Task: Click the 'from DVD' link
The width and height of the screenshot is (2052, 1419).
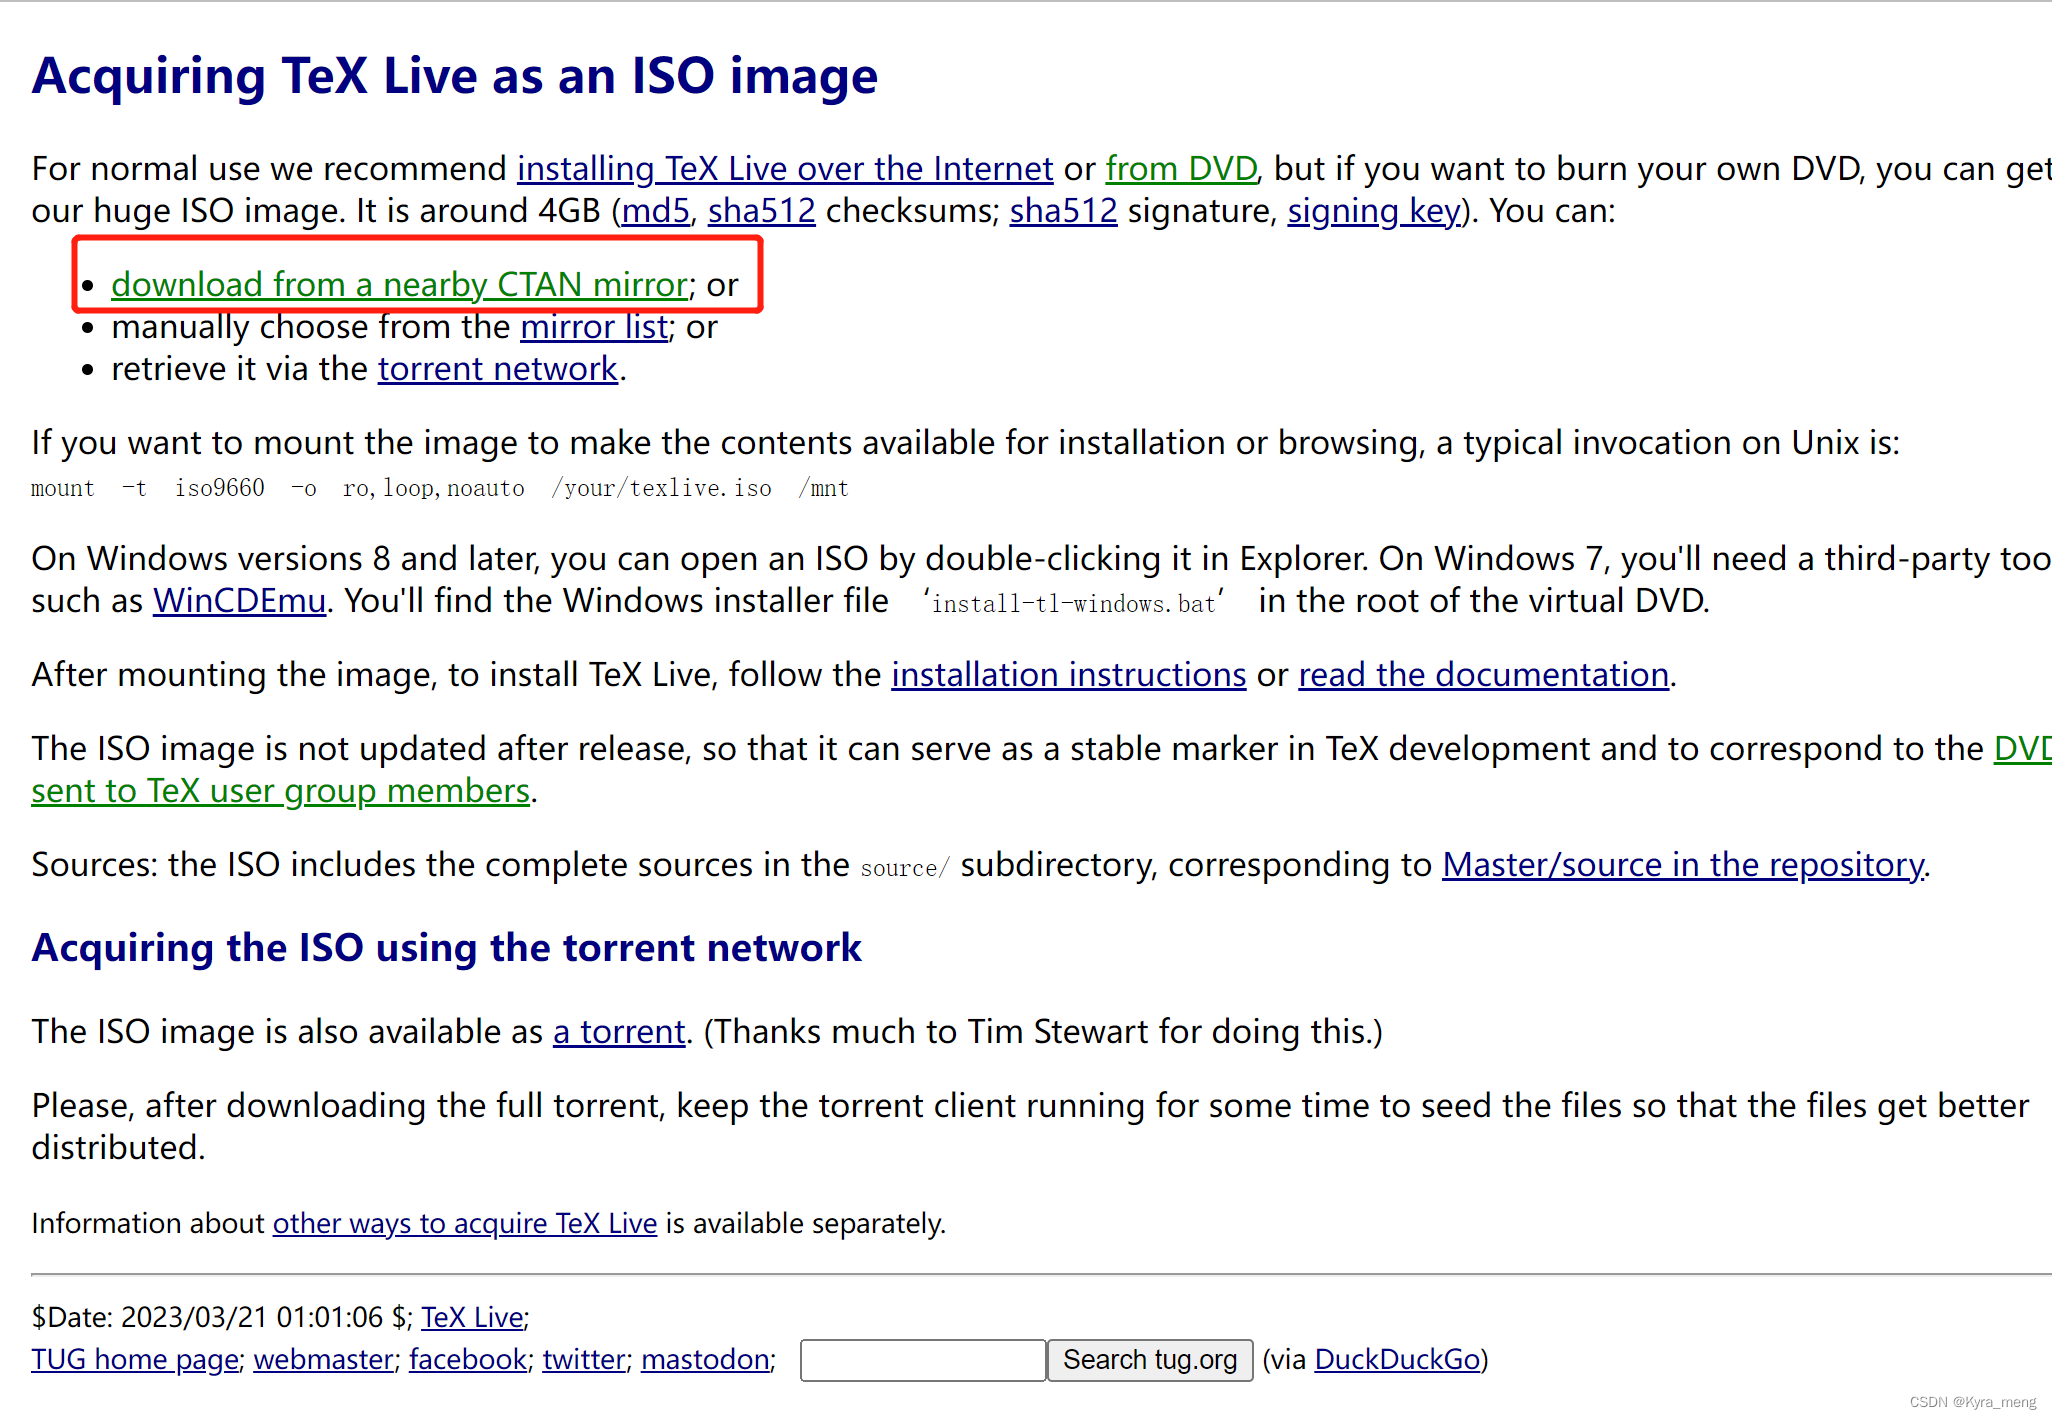Action: tap(1180, 169)
